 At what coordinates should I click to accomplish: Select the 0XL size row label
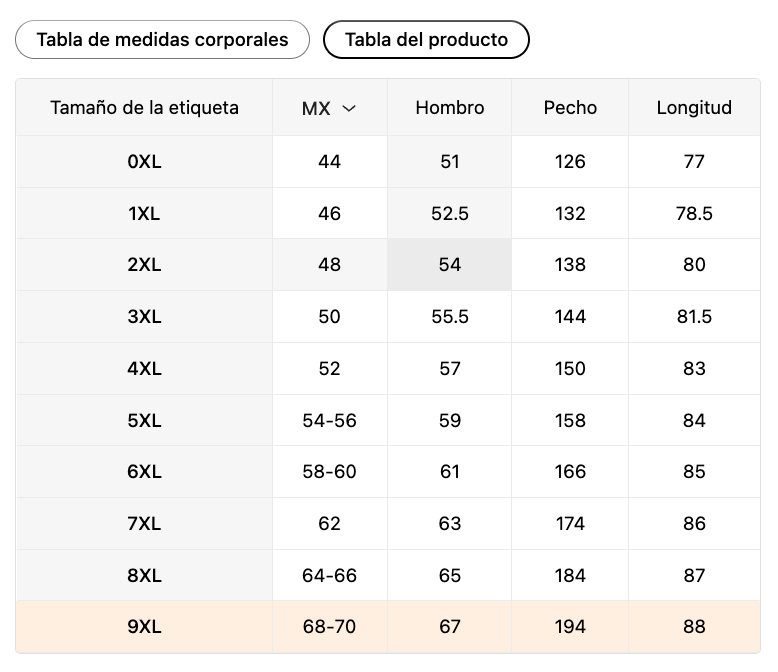pos(144,162)
